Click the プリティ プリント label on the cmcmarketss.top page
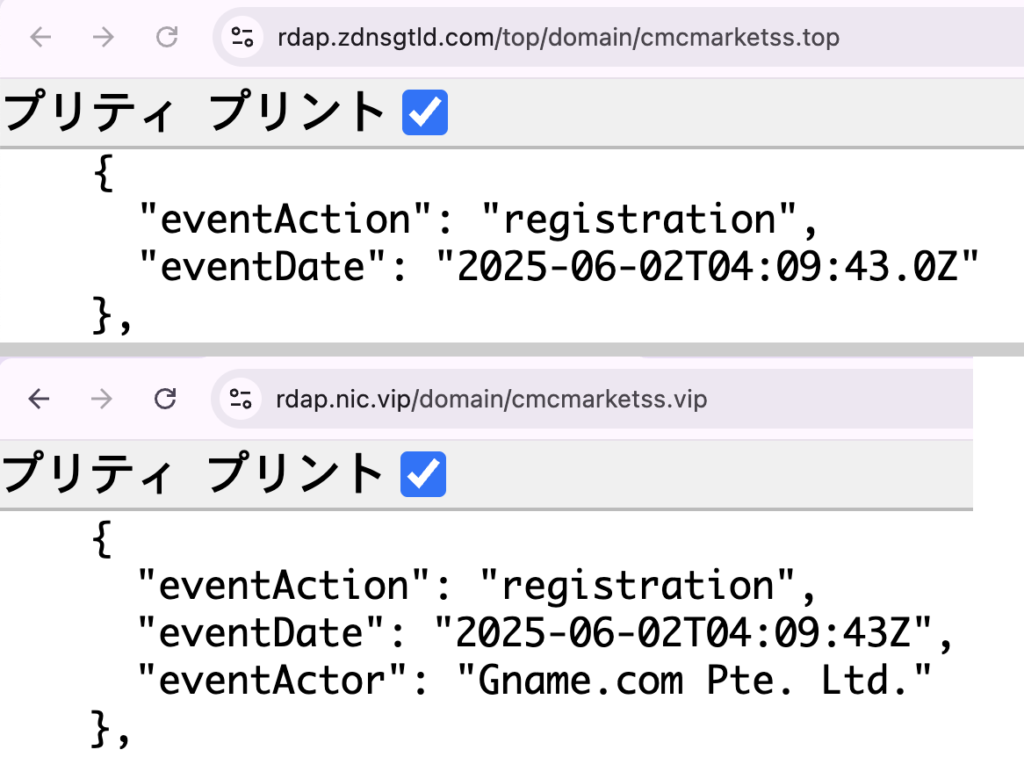 [x=194, y=112]
